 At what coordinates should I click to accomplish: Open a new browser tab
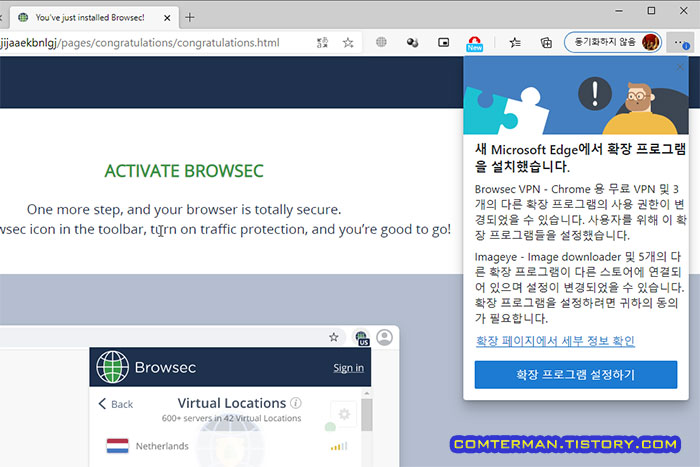click(190, 17)
